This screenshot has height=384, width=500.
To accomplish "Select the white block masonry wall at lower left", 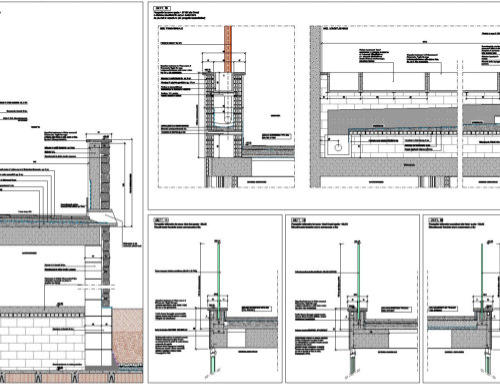I will click(x=42, y=343).
